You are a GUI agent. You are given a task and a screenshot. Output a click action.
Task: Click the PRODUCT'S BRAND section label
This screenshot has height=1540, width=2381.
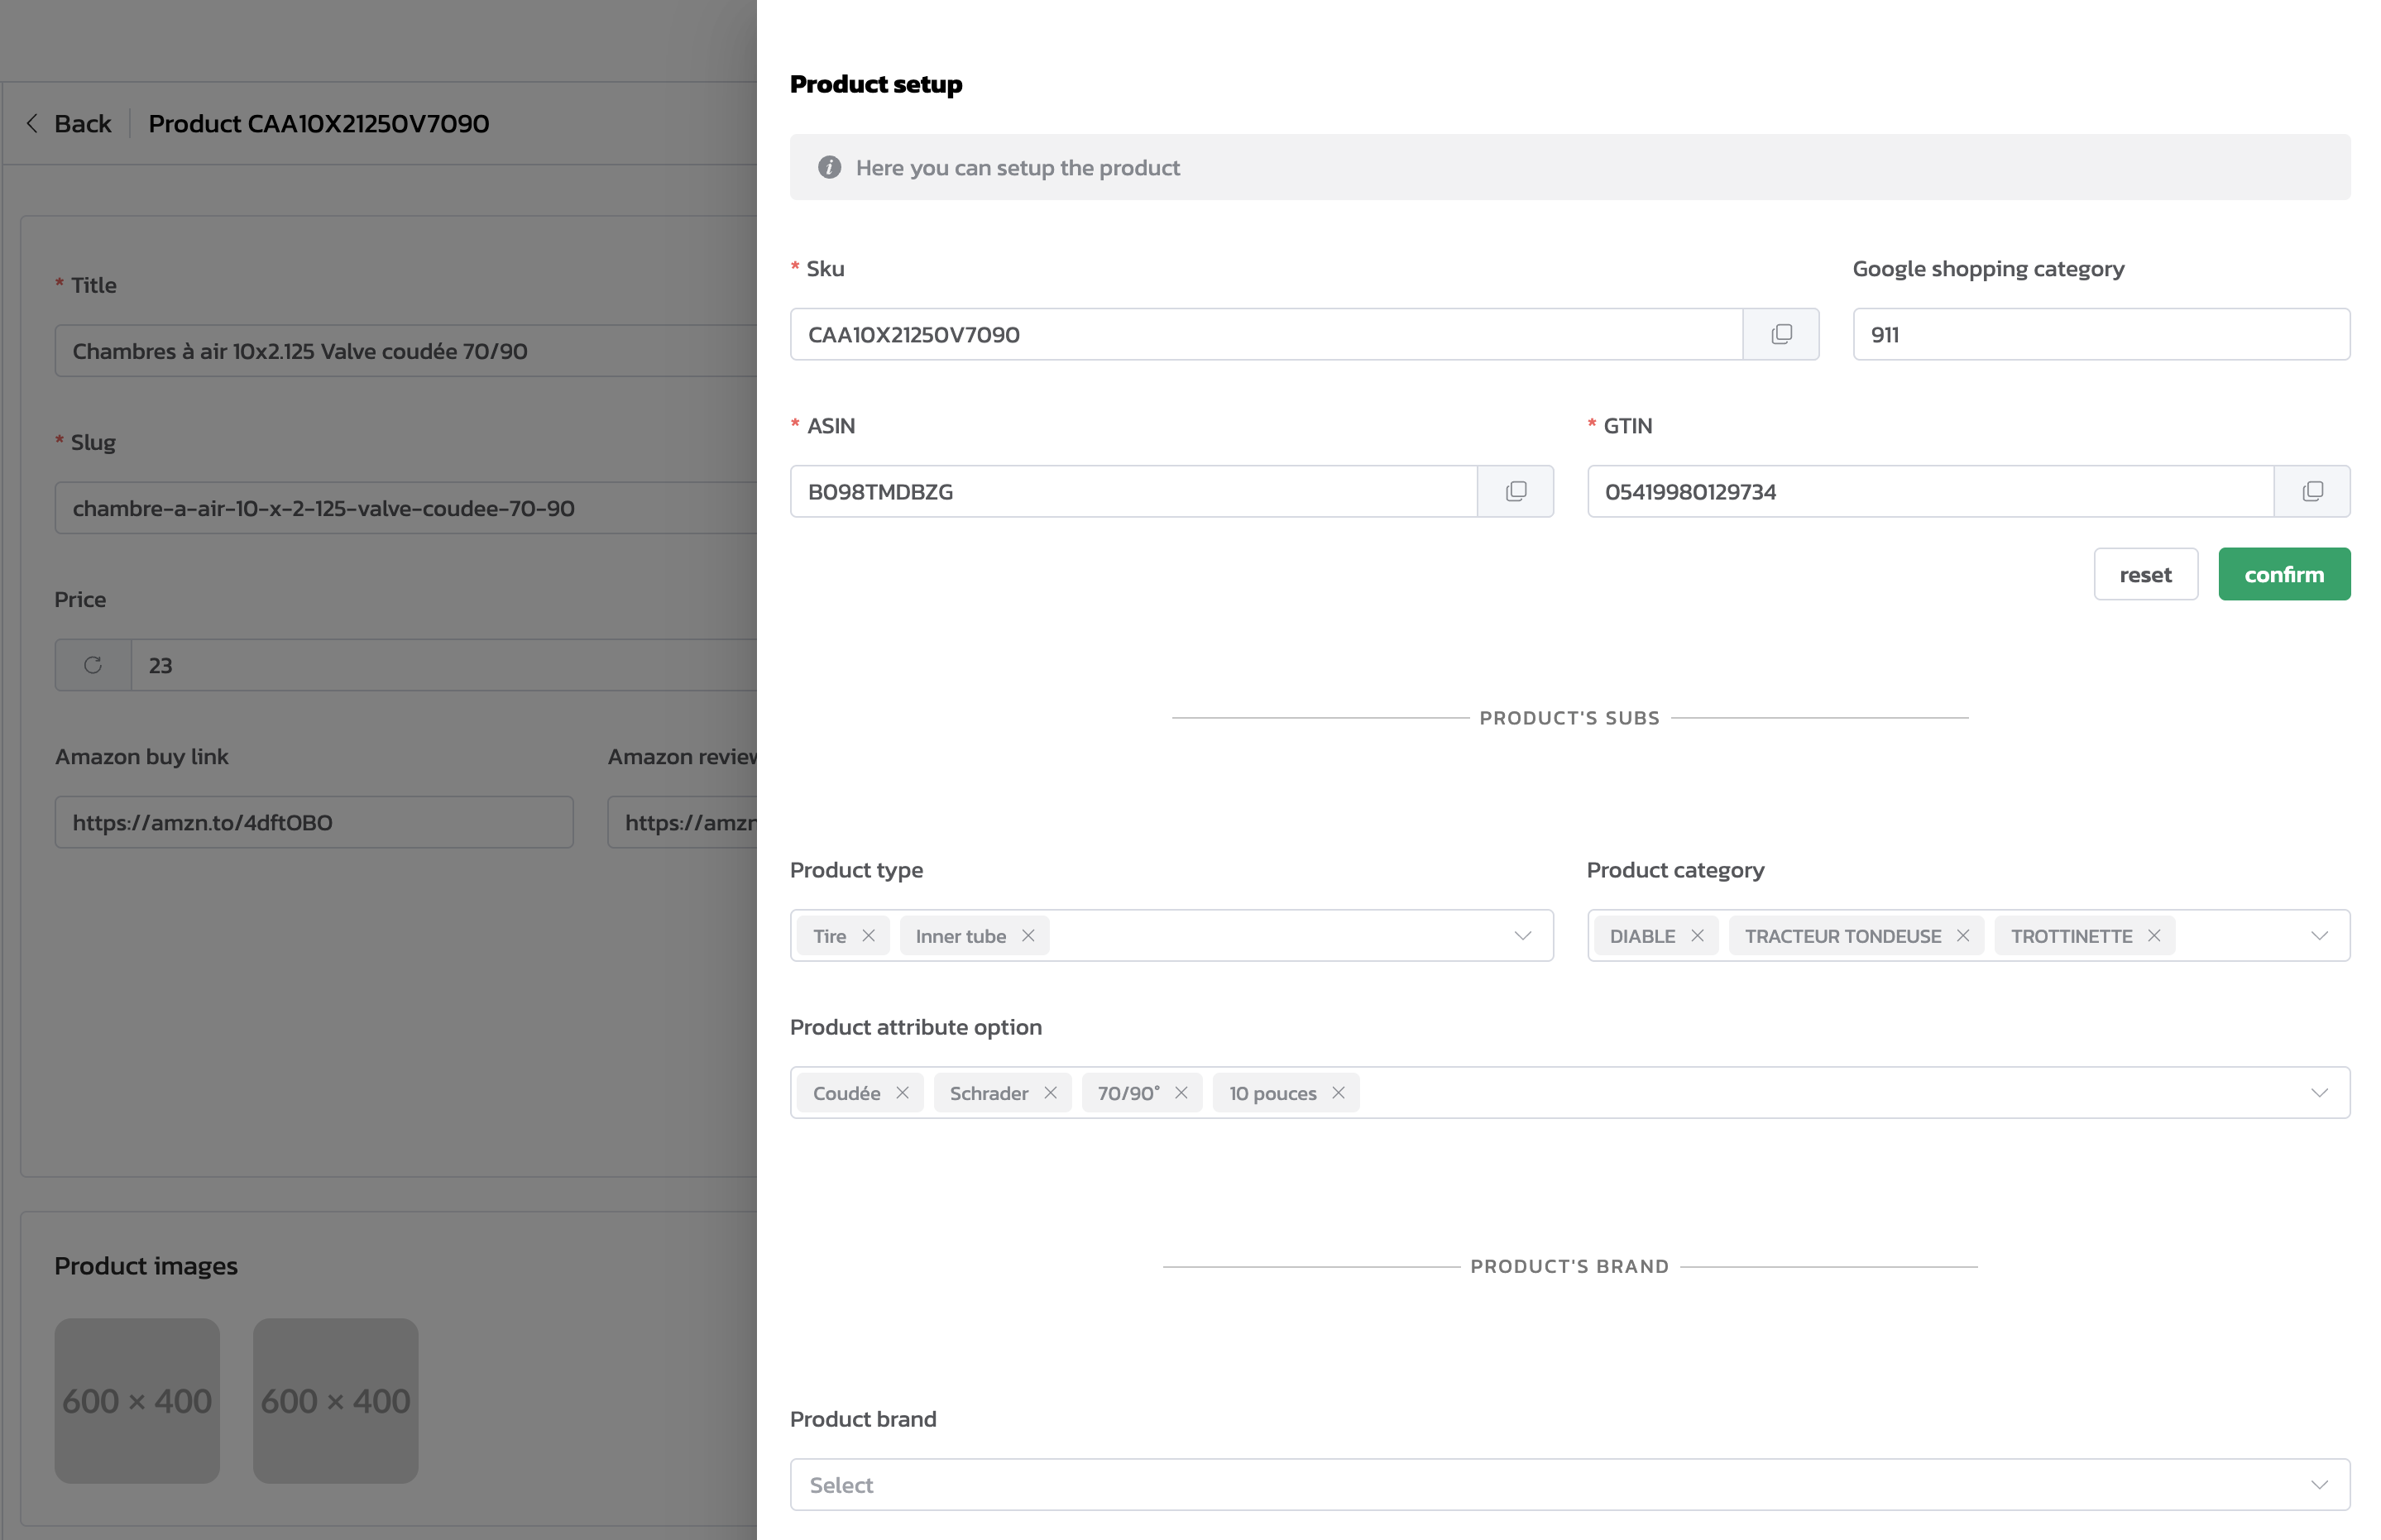click(x=1569, y=1266)
